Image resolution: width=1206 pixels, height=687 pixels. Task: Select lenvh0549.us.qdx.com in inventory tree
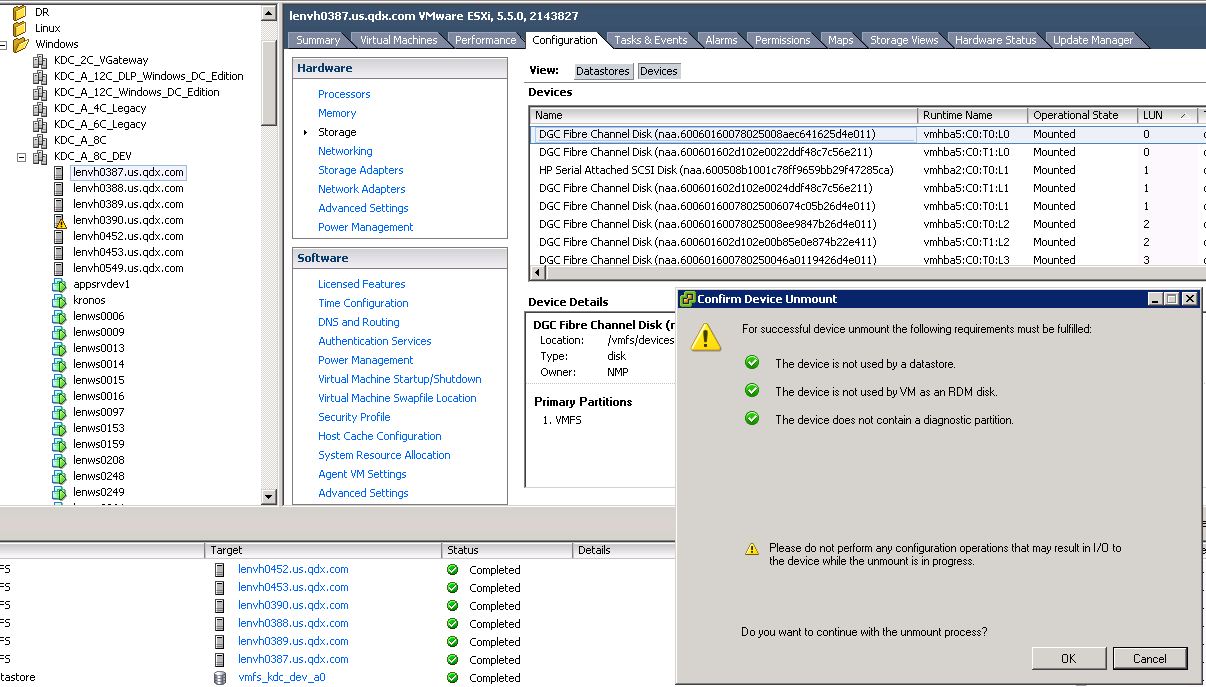coord(128,268)
